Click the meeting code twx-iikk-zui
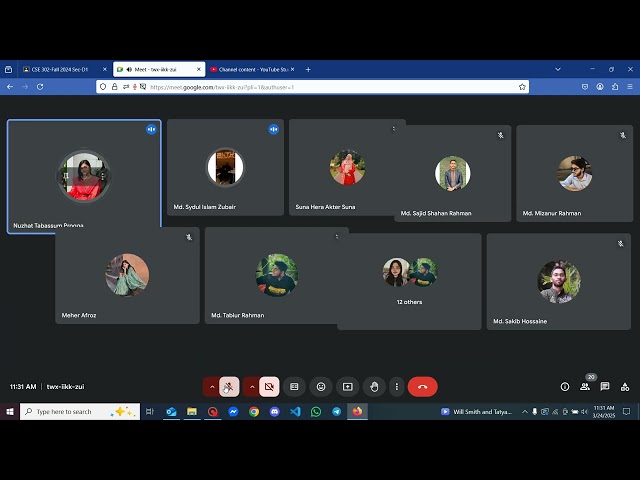Image resolution: width=640 pixels, height=480 pixels. [65, 387]
